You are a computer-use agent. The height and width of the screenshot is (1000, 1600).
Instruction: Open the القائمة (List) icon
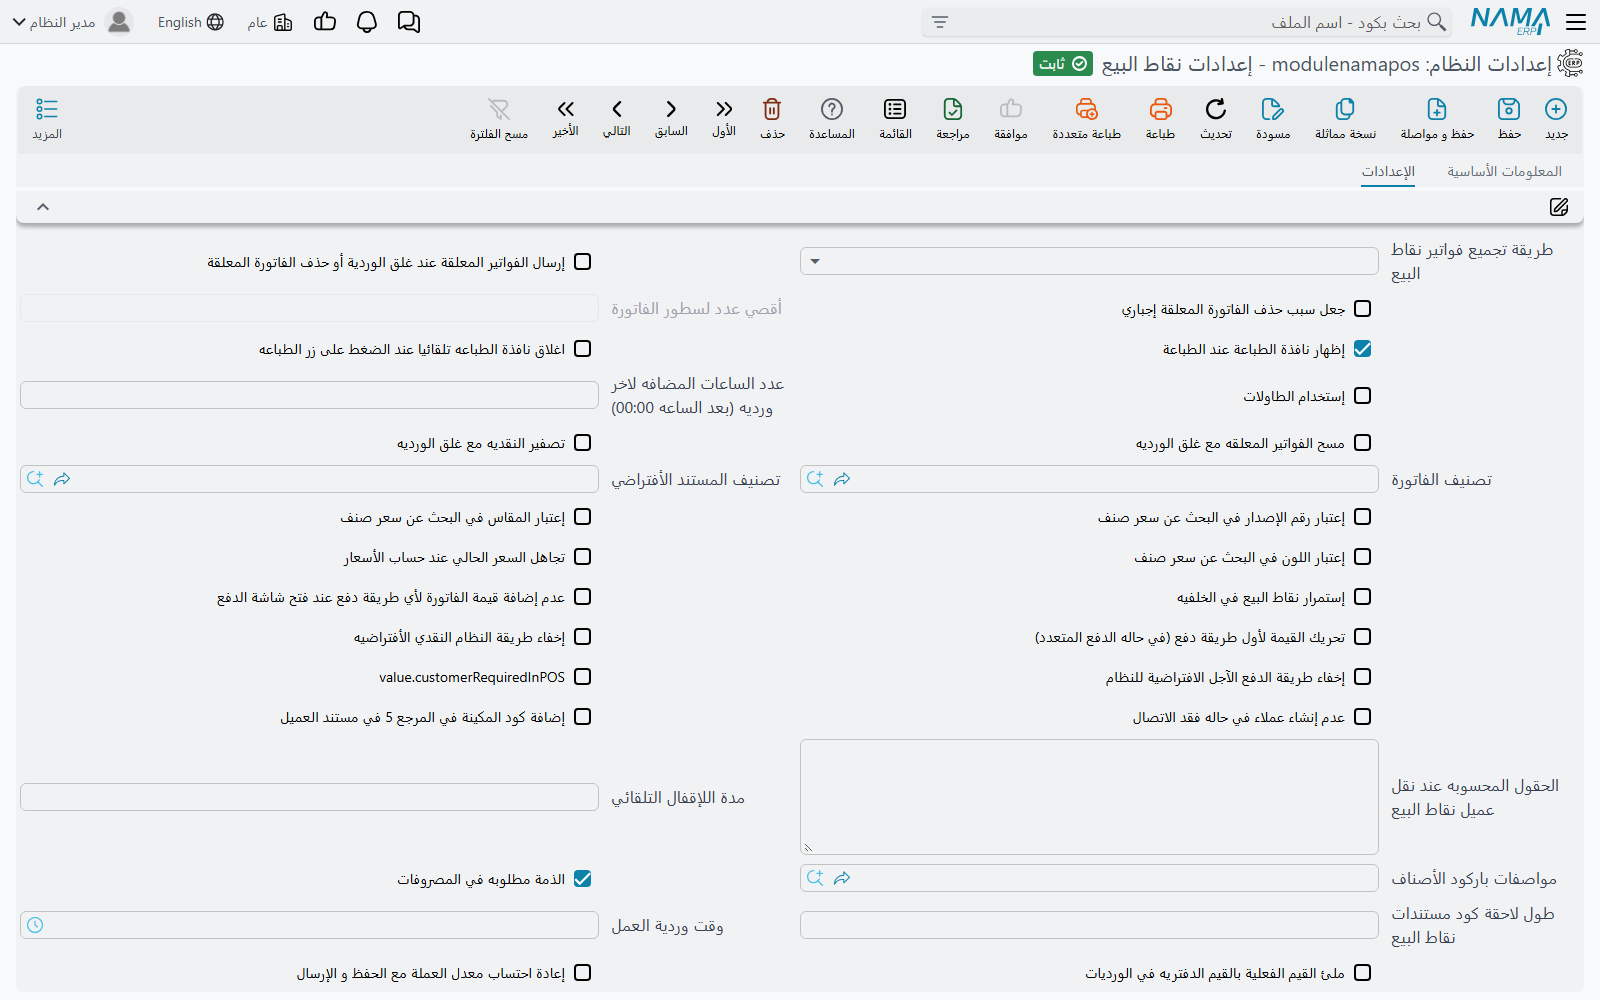895,109
